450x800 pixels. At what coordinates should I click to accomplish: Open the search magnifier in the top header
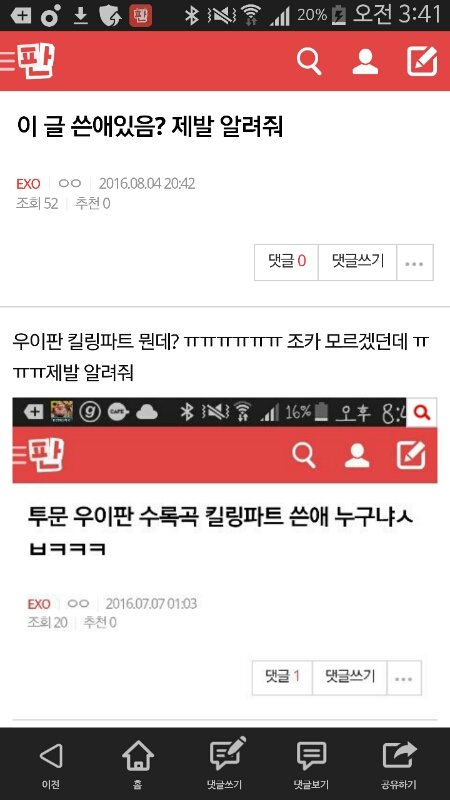[309, 61]
